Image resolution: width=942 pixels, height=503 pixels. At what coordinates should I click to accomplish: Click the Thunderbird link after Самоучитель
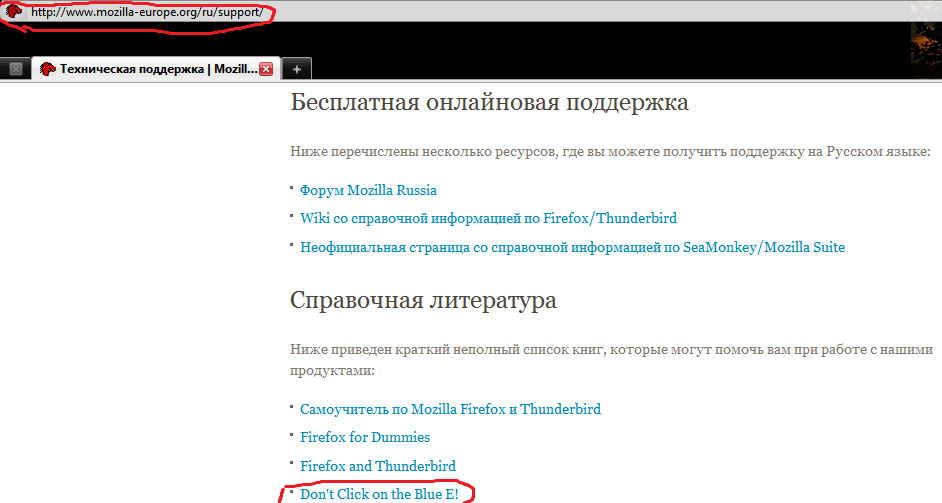(560, 409)
